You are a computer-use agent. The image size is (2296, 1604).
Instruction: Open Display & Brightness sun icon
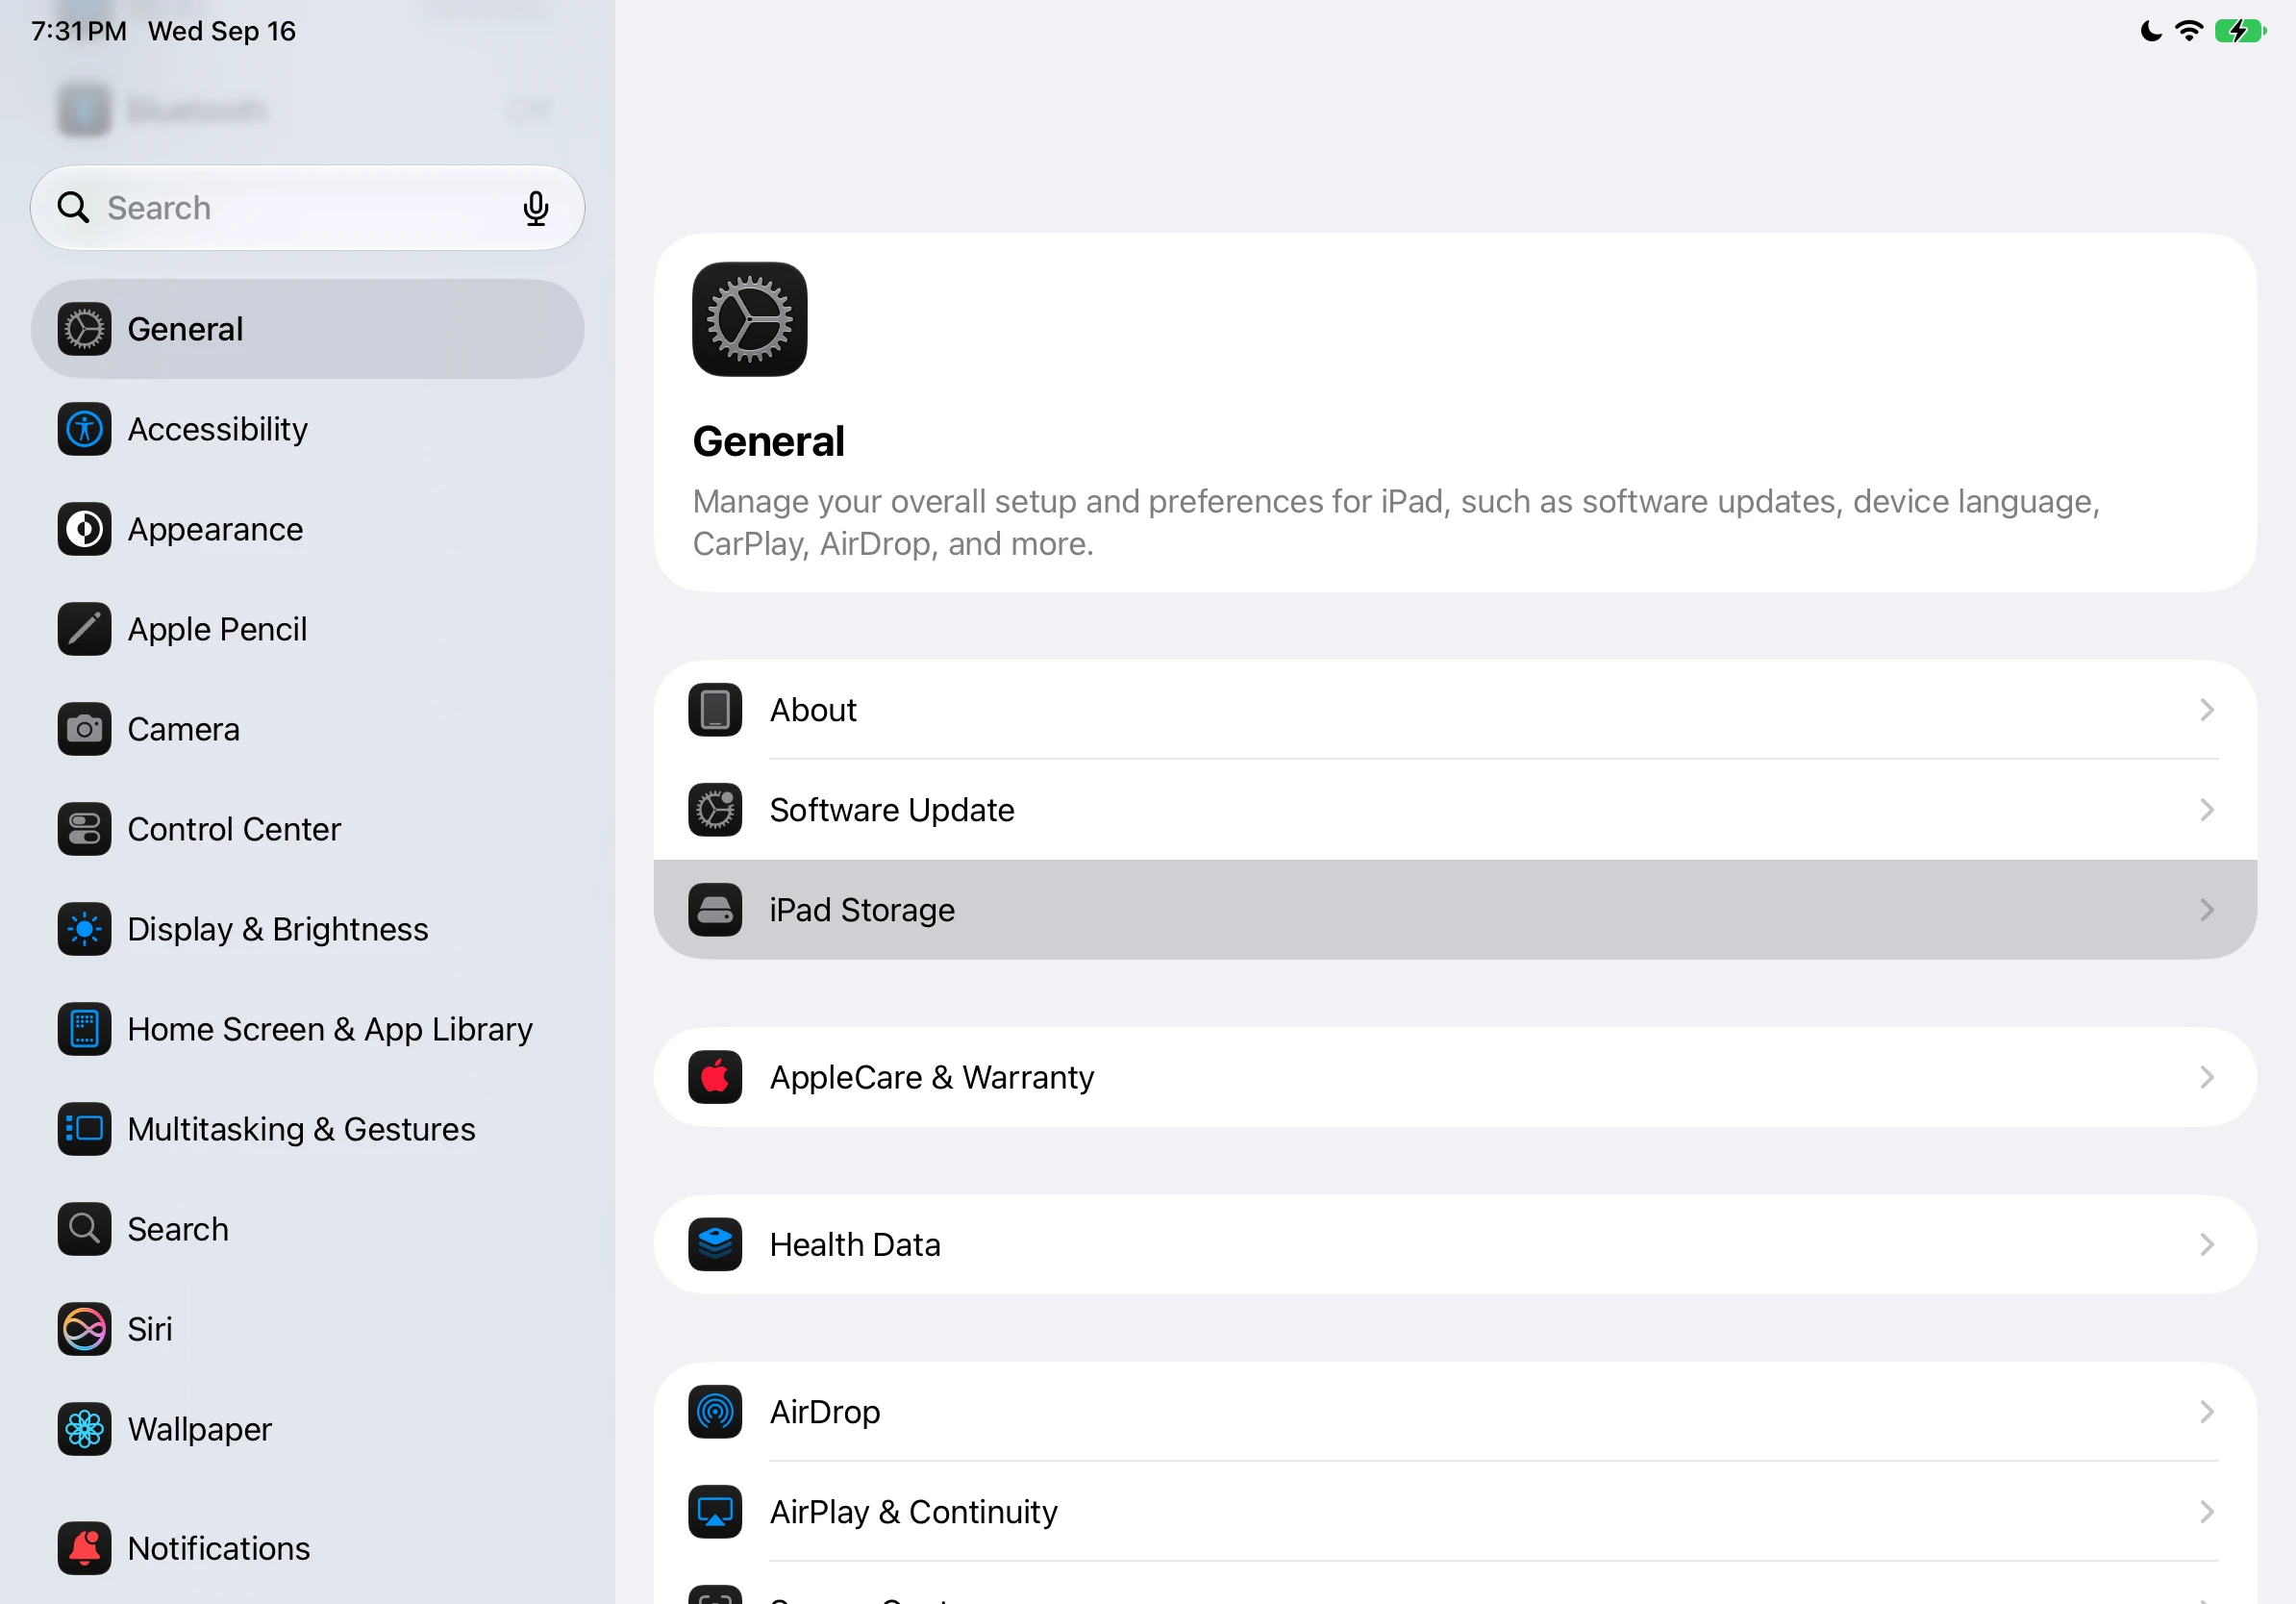[x=84, y=929]
